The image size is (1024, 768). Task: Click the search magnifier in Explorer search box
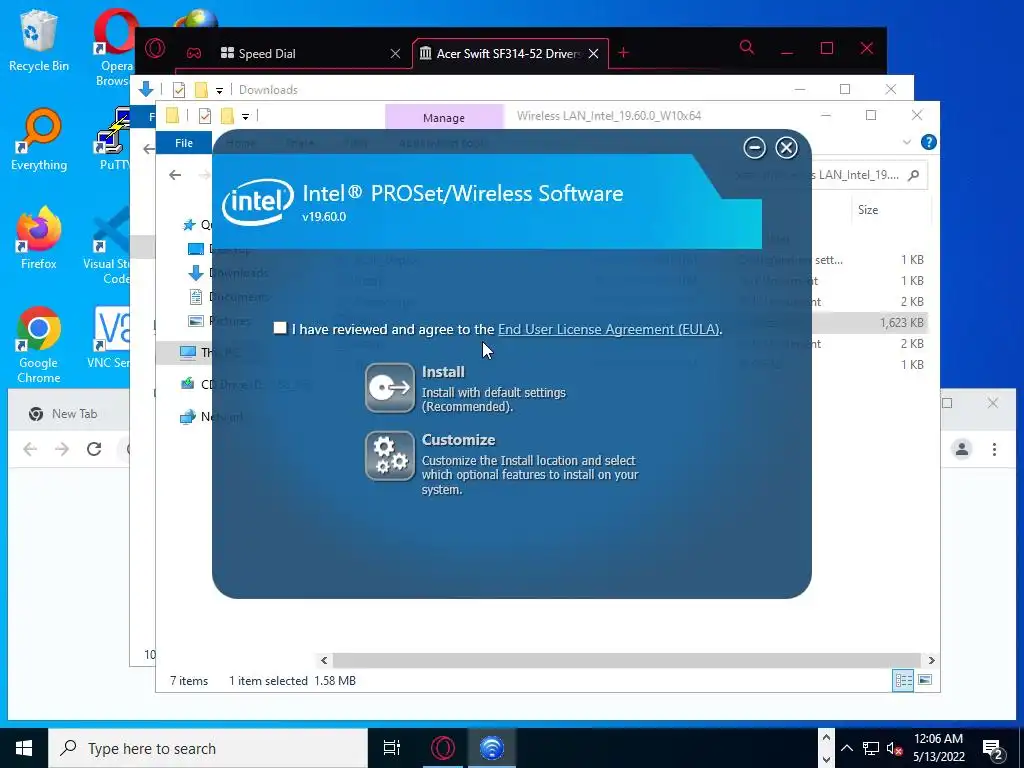(914, 175)
